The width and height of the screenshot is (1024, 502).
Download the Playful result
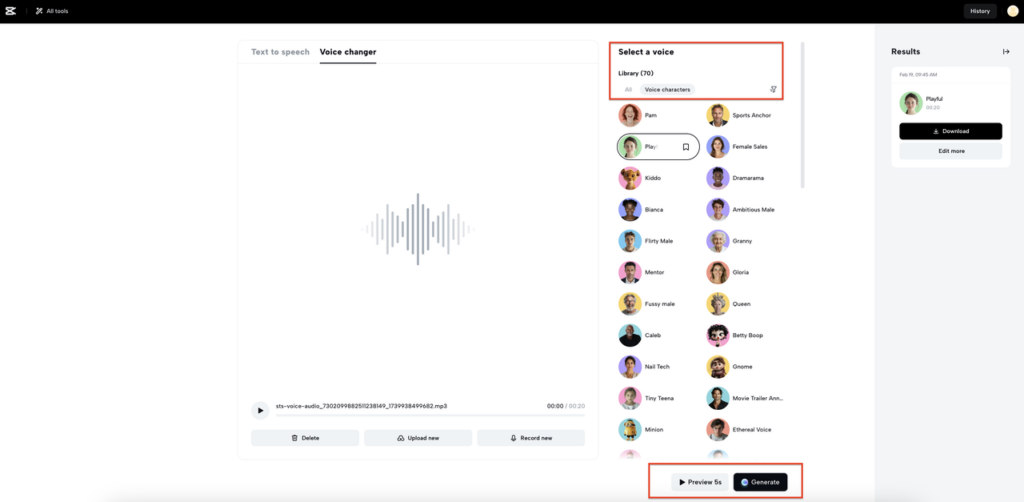(x=950, y=131)
